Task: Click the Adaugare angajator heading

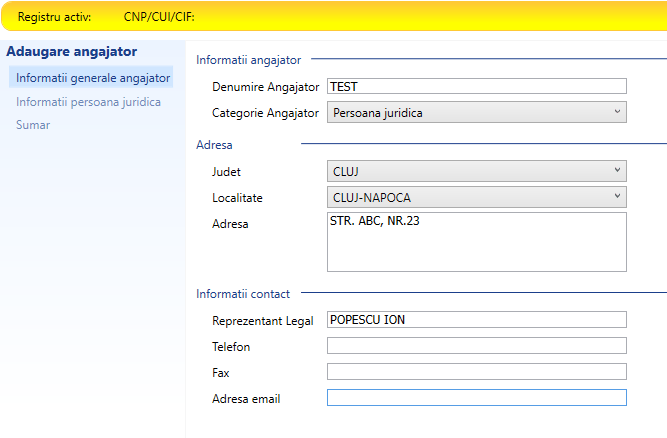Action: pos(71,51)
